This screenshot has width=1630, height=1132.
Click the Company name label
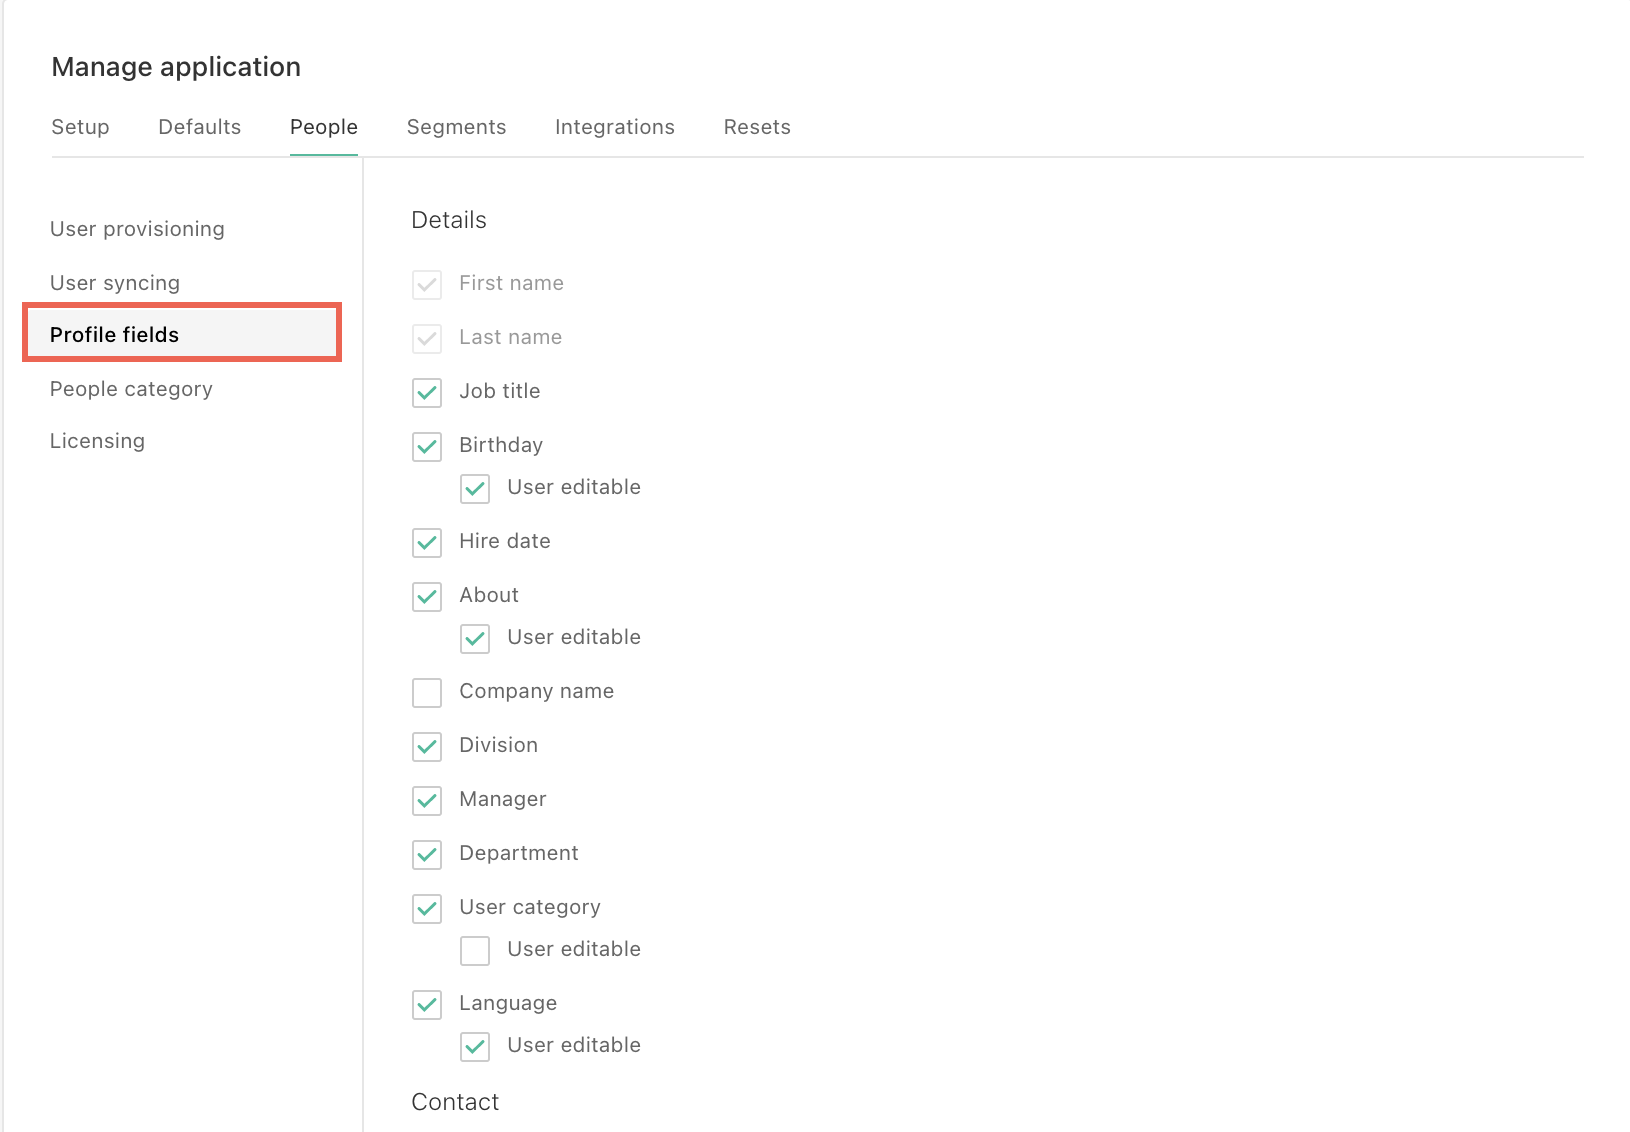click(537, 691)
